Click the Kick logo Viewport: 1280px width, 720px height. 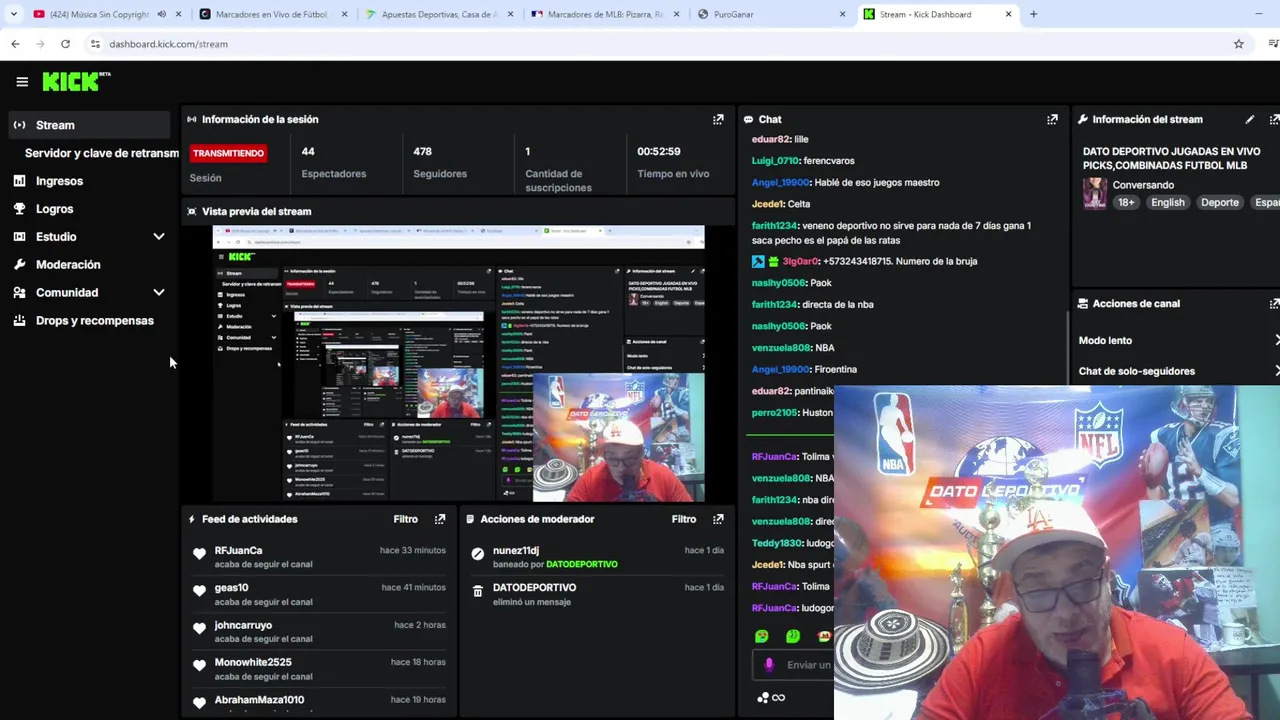point(76,81)
